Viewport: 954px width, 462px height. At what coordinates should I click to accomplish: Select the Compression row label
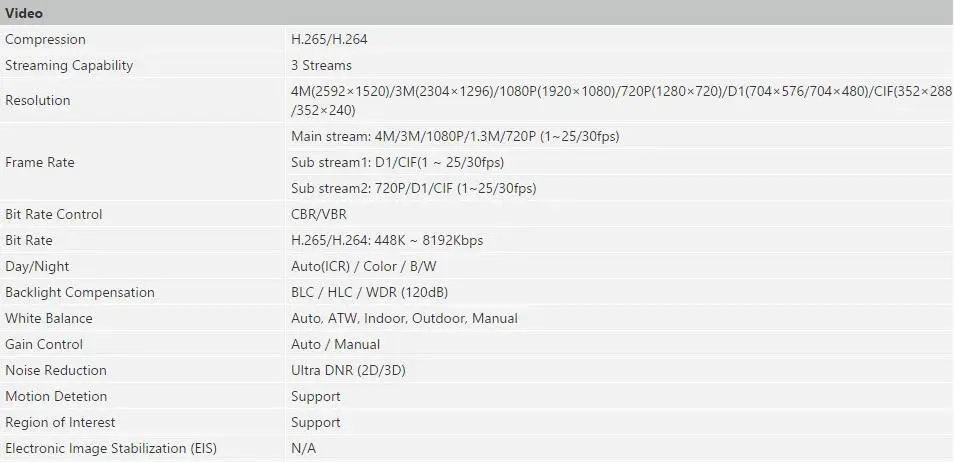coord(45,40)
